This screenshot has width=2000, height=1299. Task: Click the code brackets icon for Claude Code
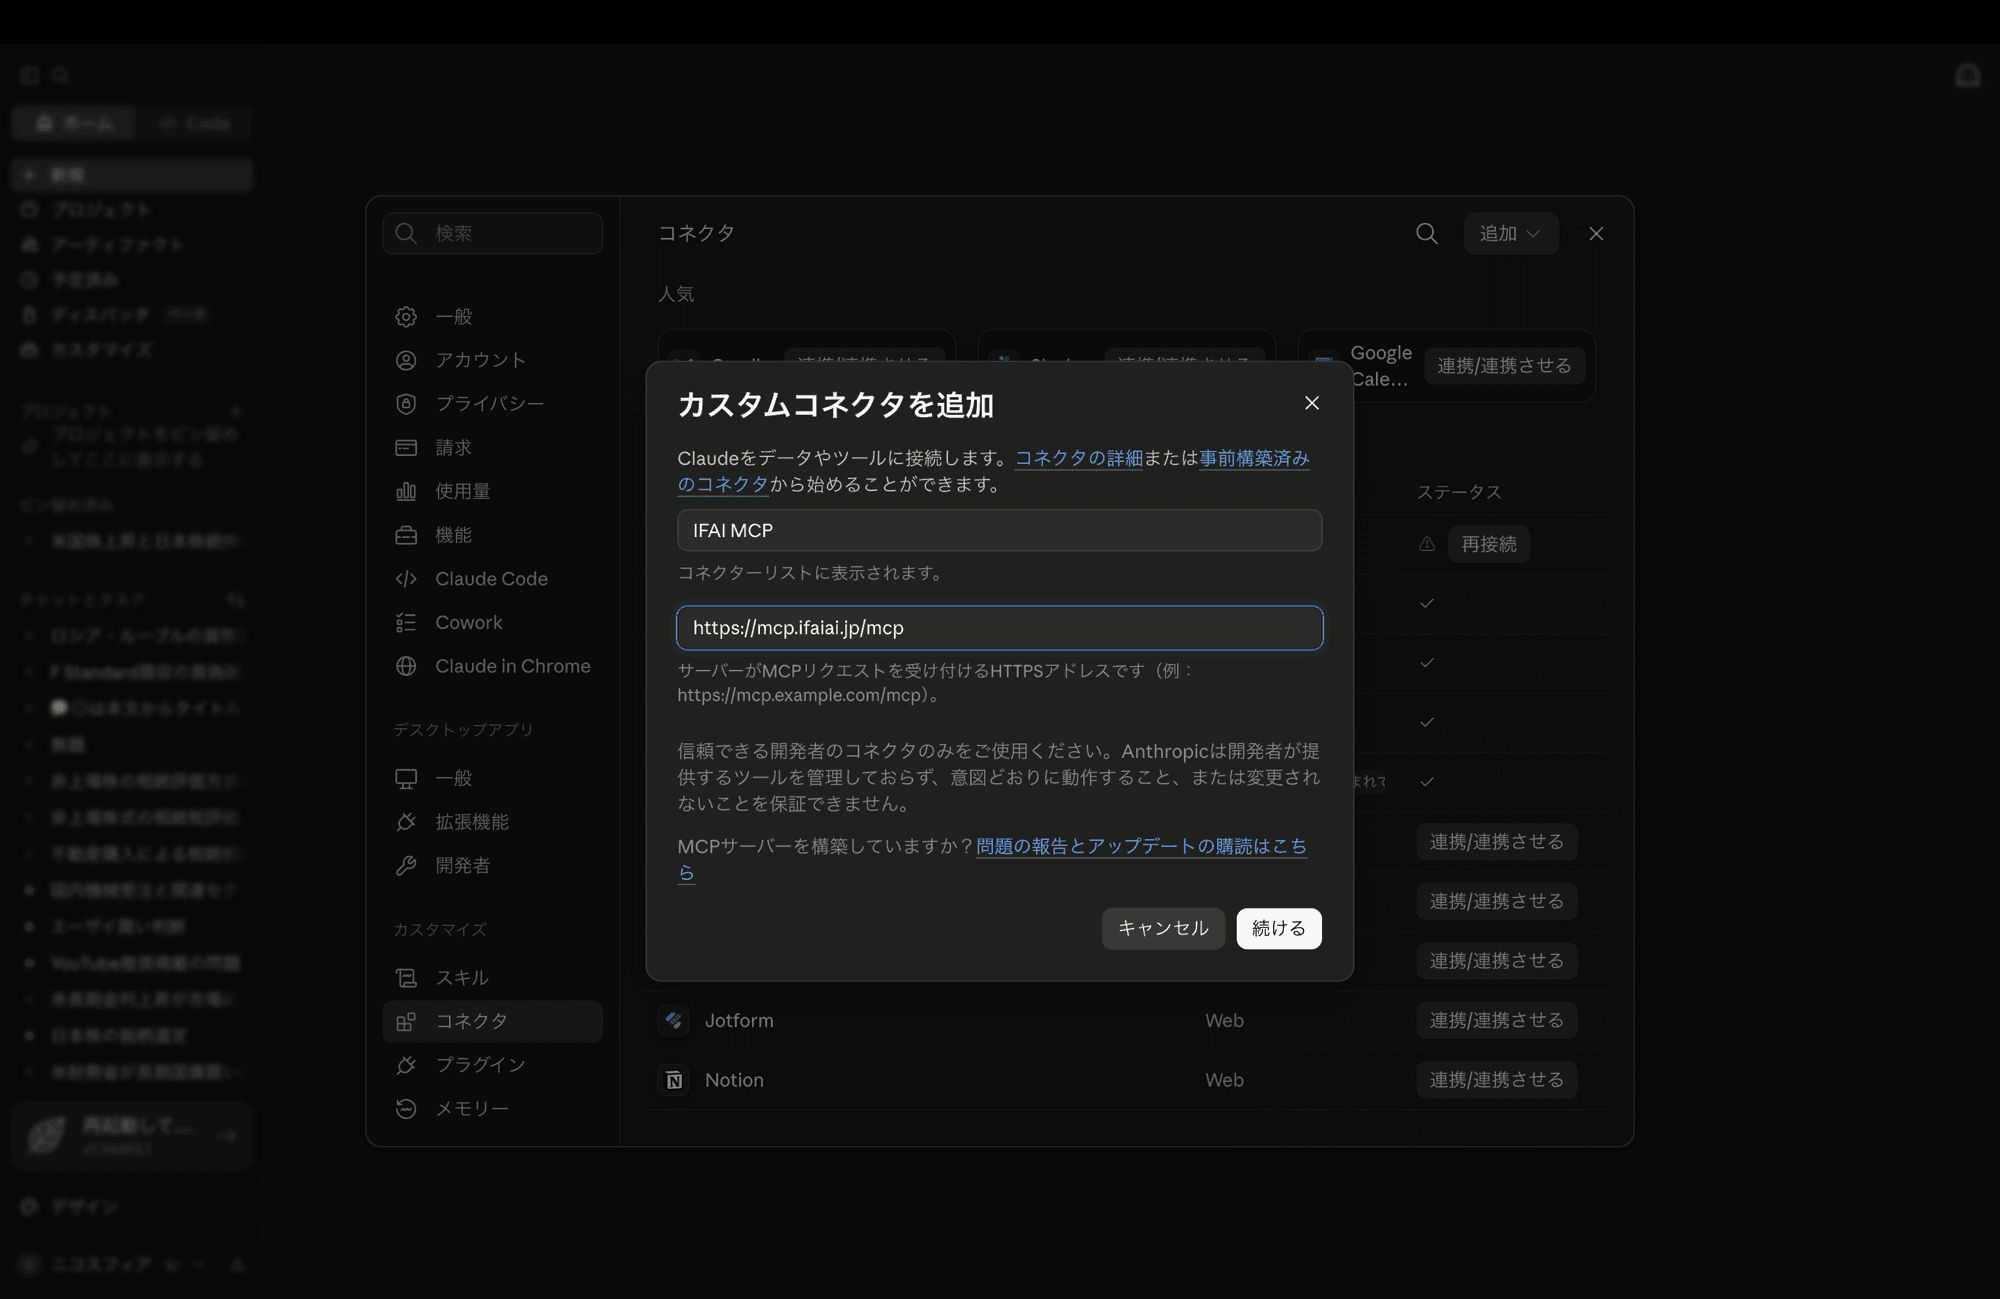point(406,579)
